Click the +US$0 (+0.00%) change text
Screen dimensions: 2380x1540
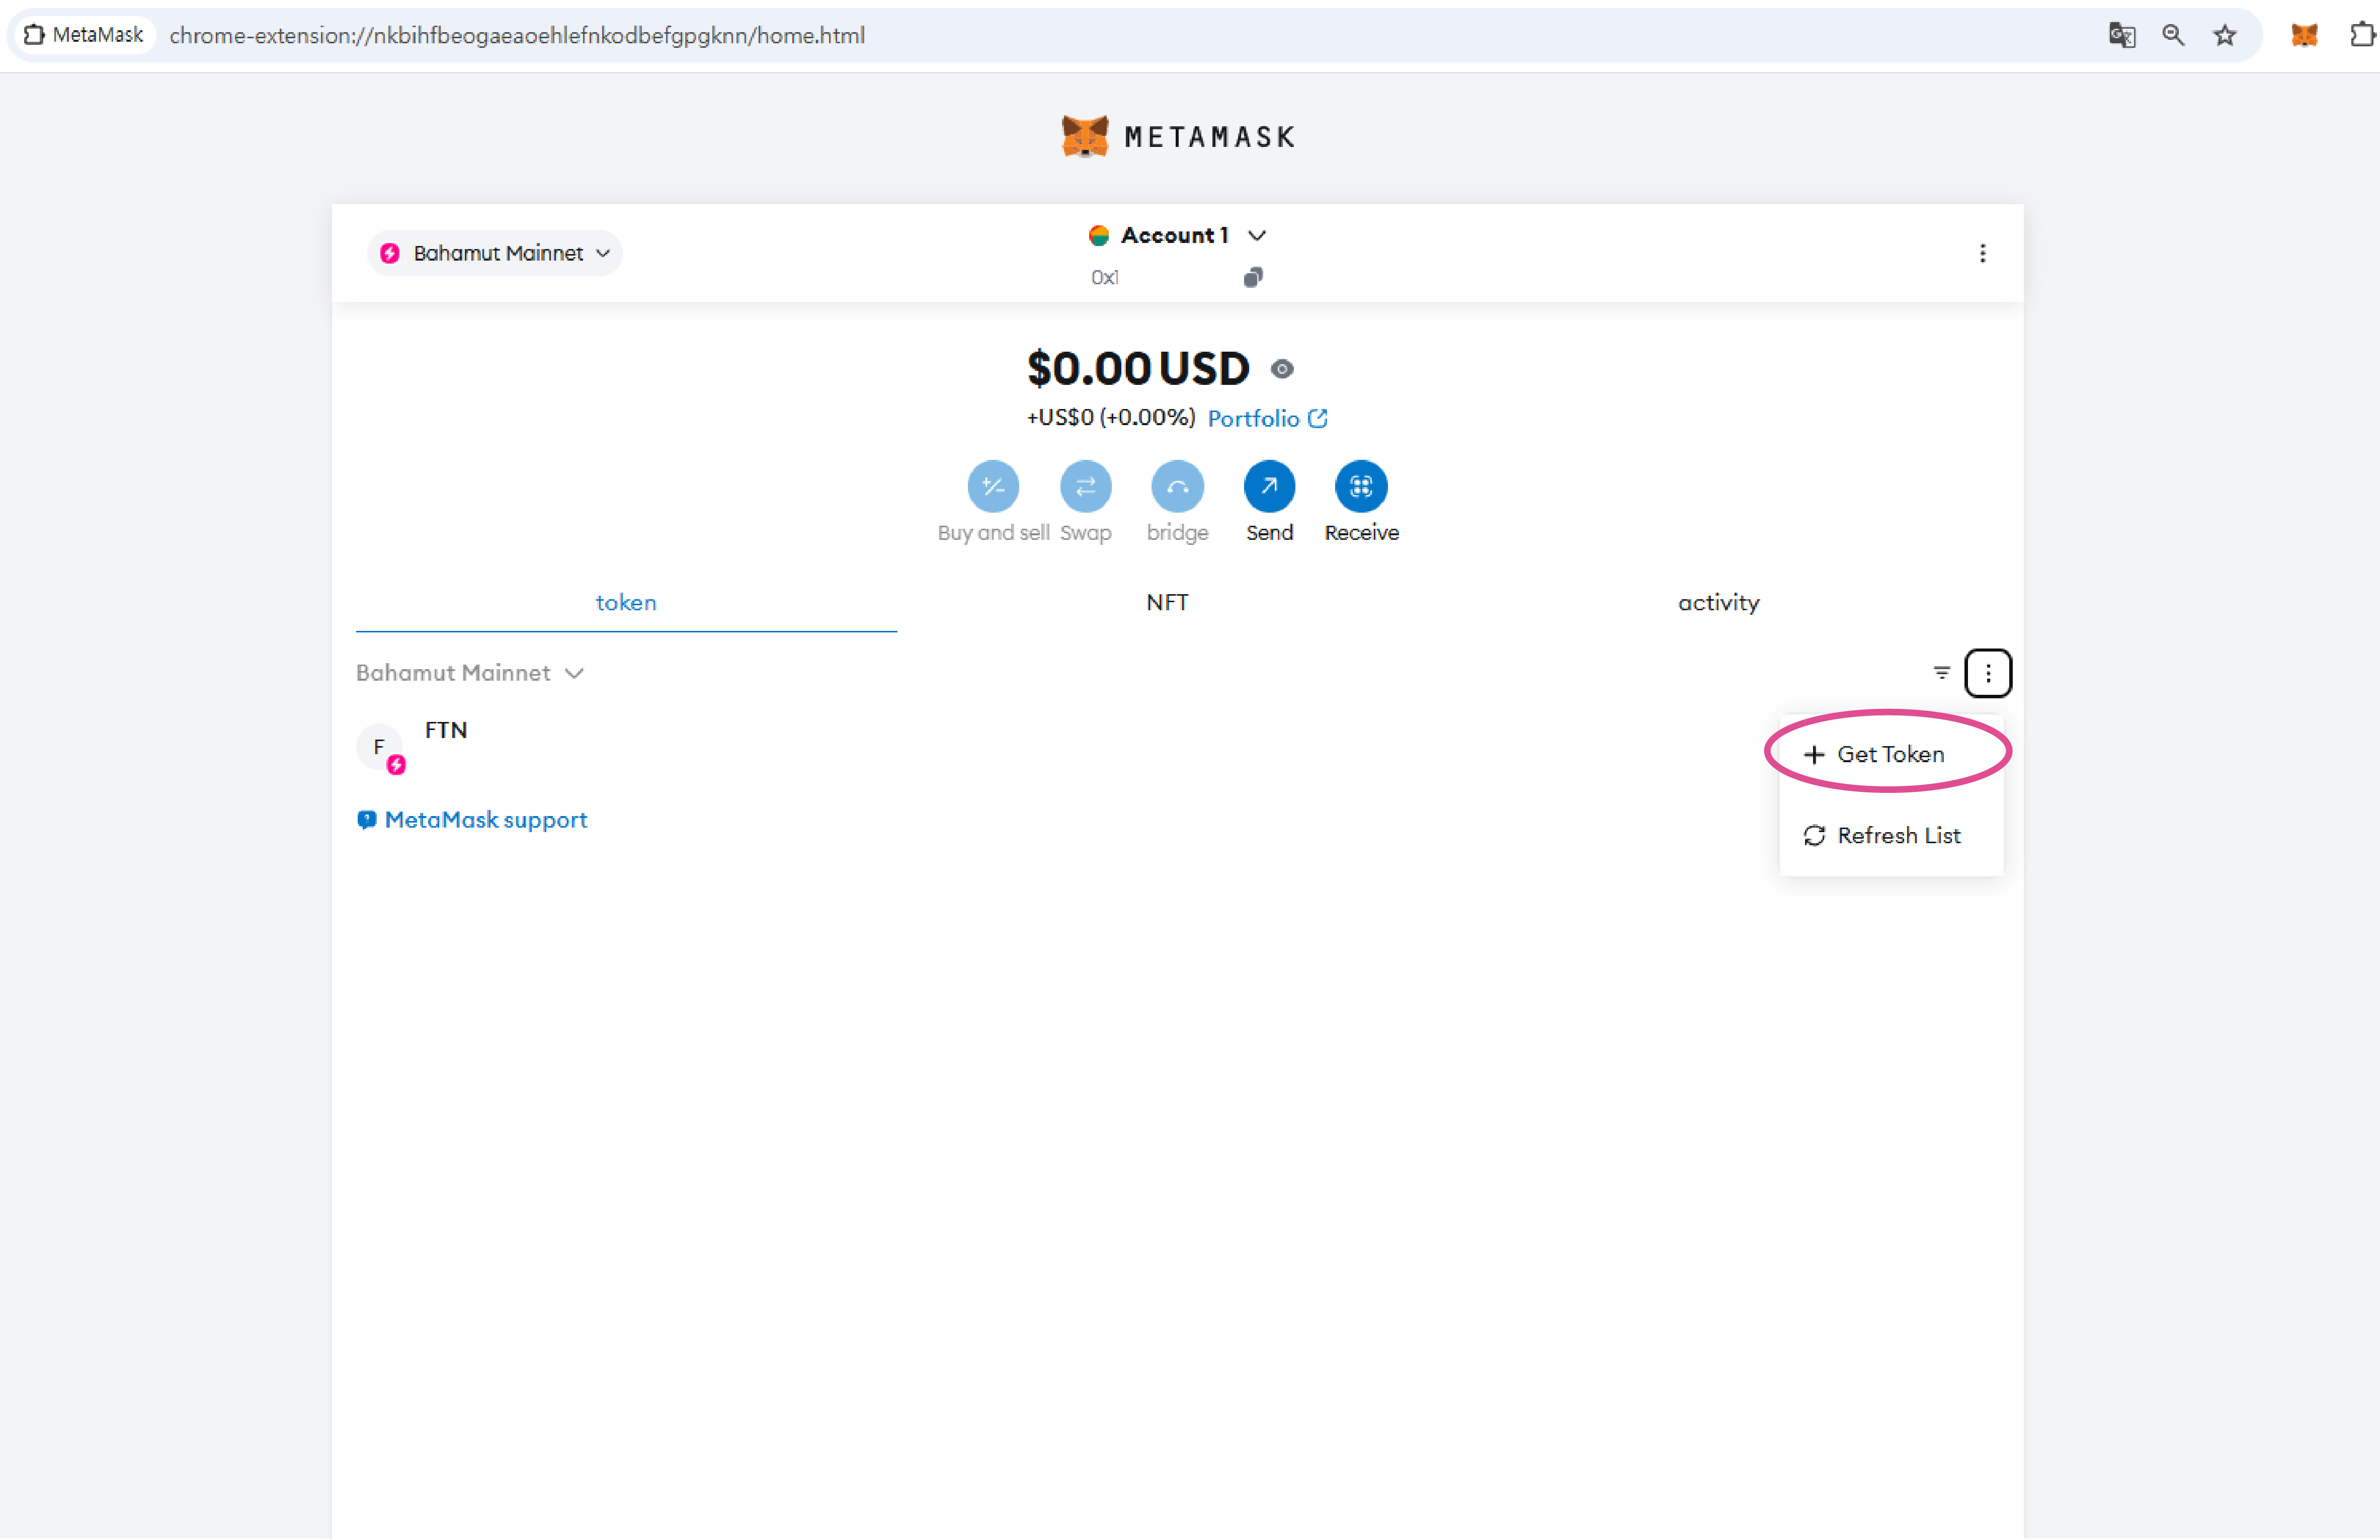[1110, 417]
